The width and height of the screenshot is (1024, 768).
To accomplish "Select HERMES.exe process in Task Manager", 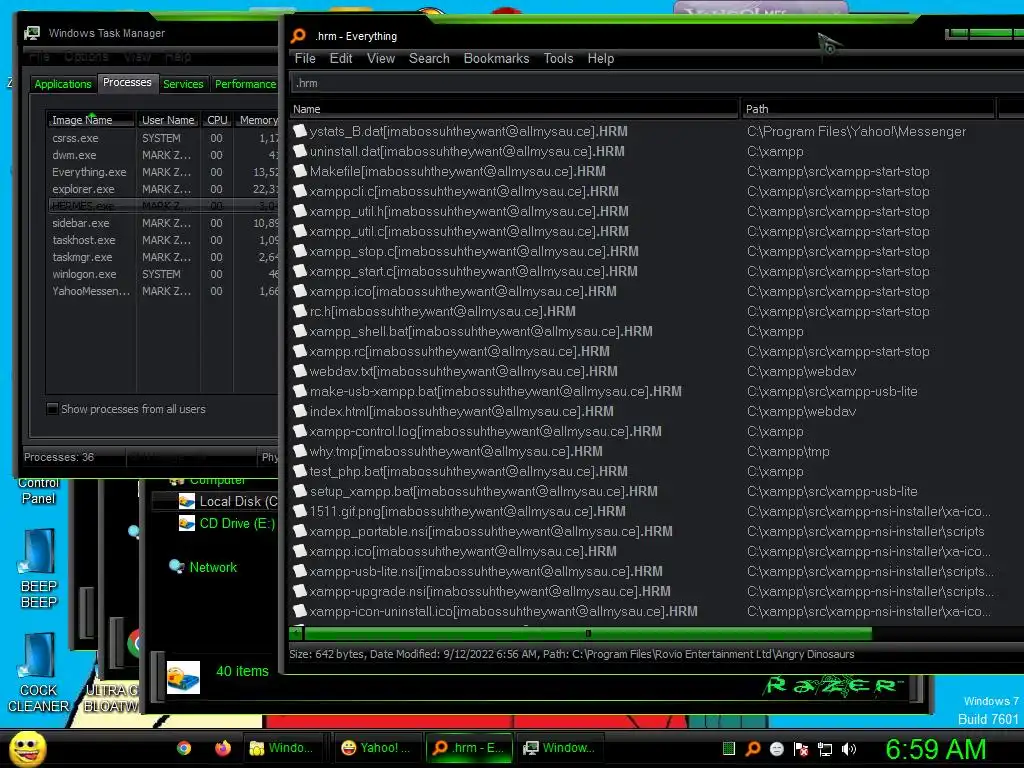I will (163, 206).
